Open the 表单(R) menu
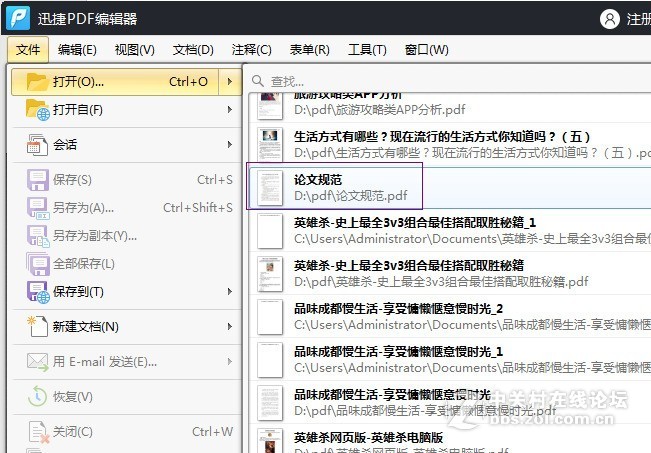This screenshot has width=651, height=453. [310, 50]
